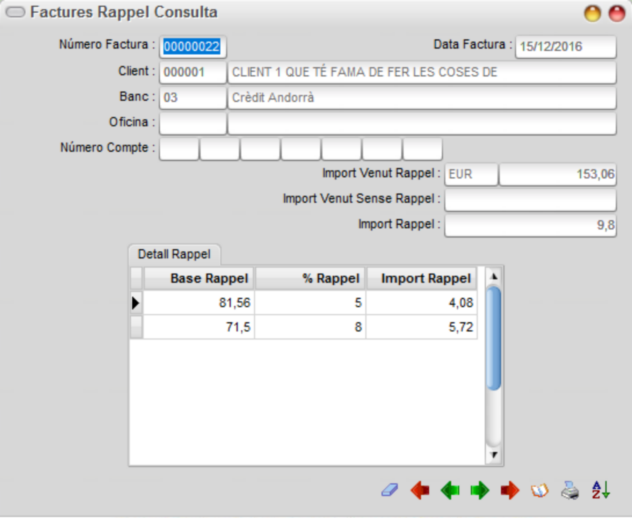Click the grid scrollbar down arrow
Viewport: 632px width, 518px height.
[494, 455]
